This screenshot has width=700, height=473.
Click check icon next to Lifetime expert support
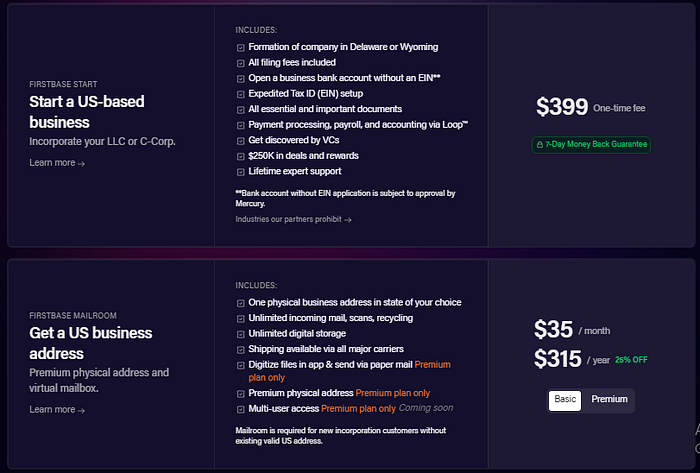click(x=241, y=172)
